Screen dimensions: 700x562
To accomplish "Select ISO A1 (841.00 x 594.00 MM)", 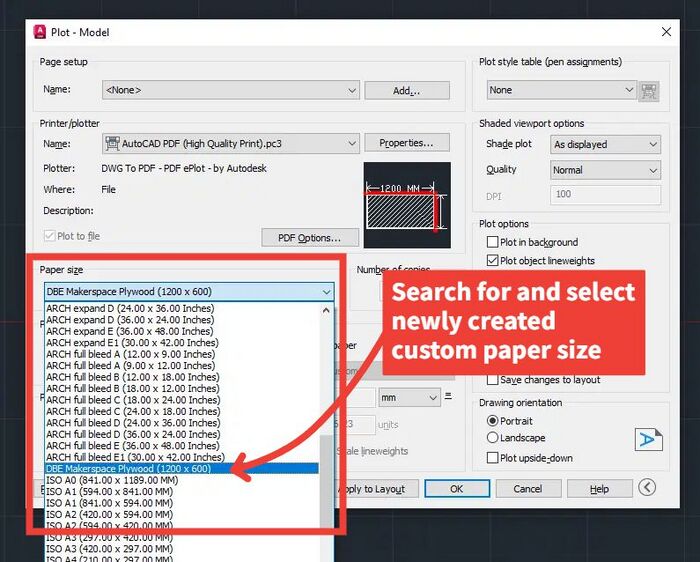I will tap(182, 503).
